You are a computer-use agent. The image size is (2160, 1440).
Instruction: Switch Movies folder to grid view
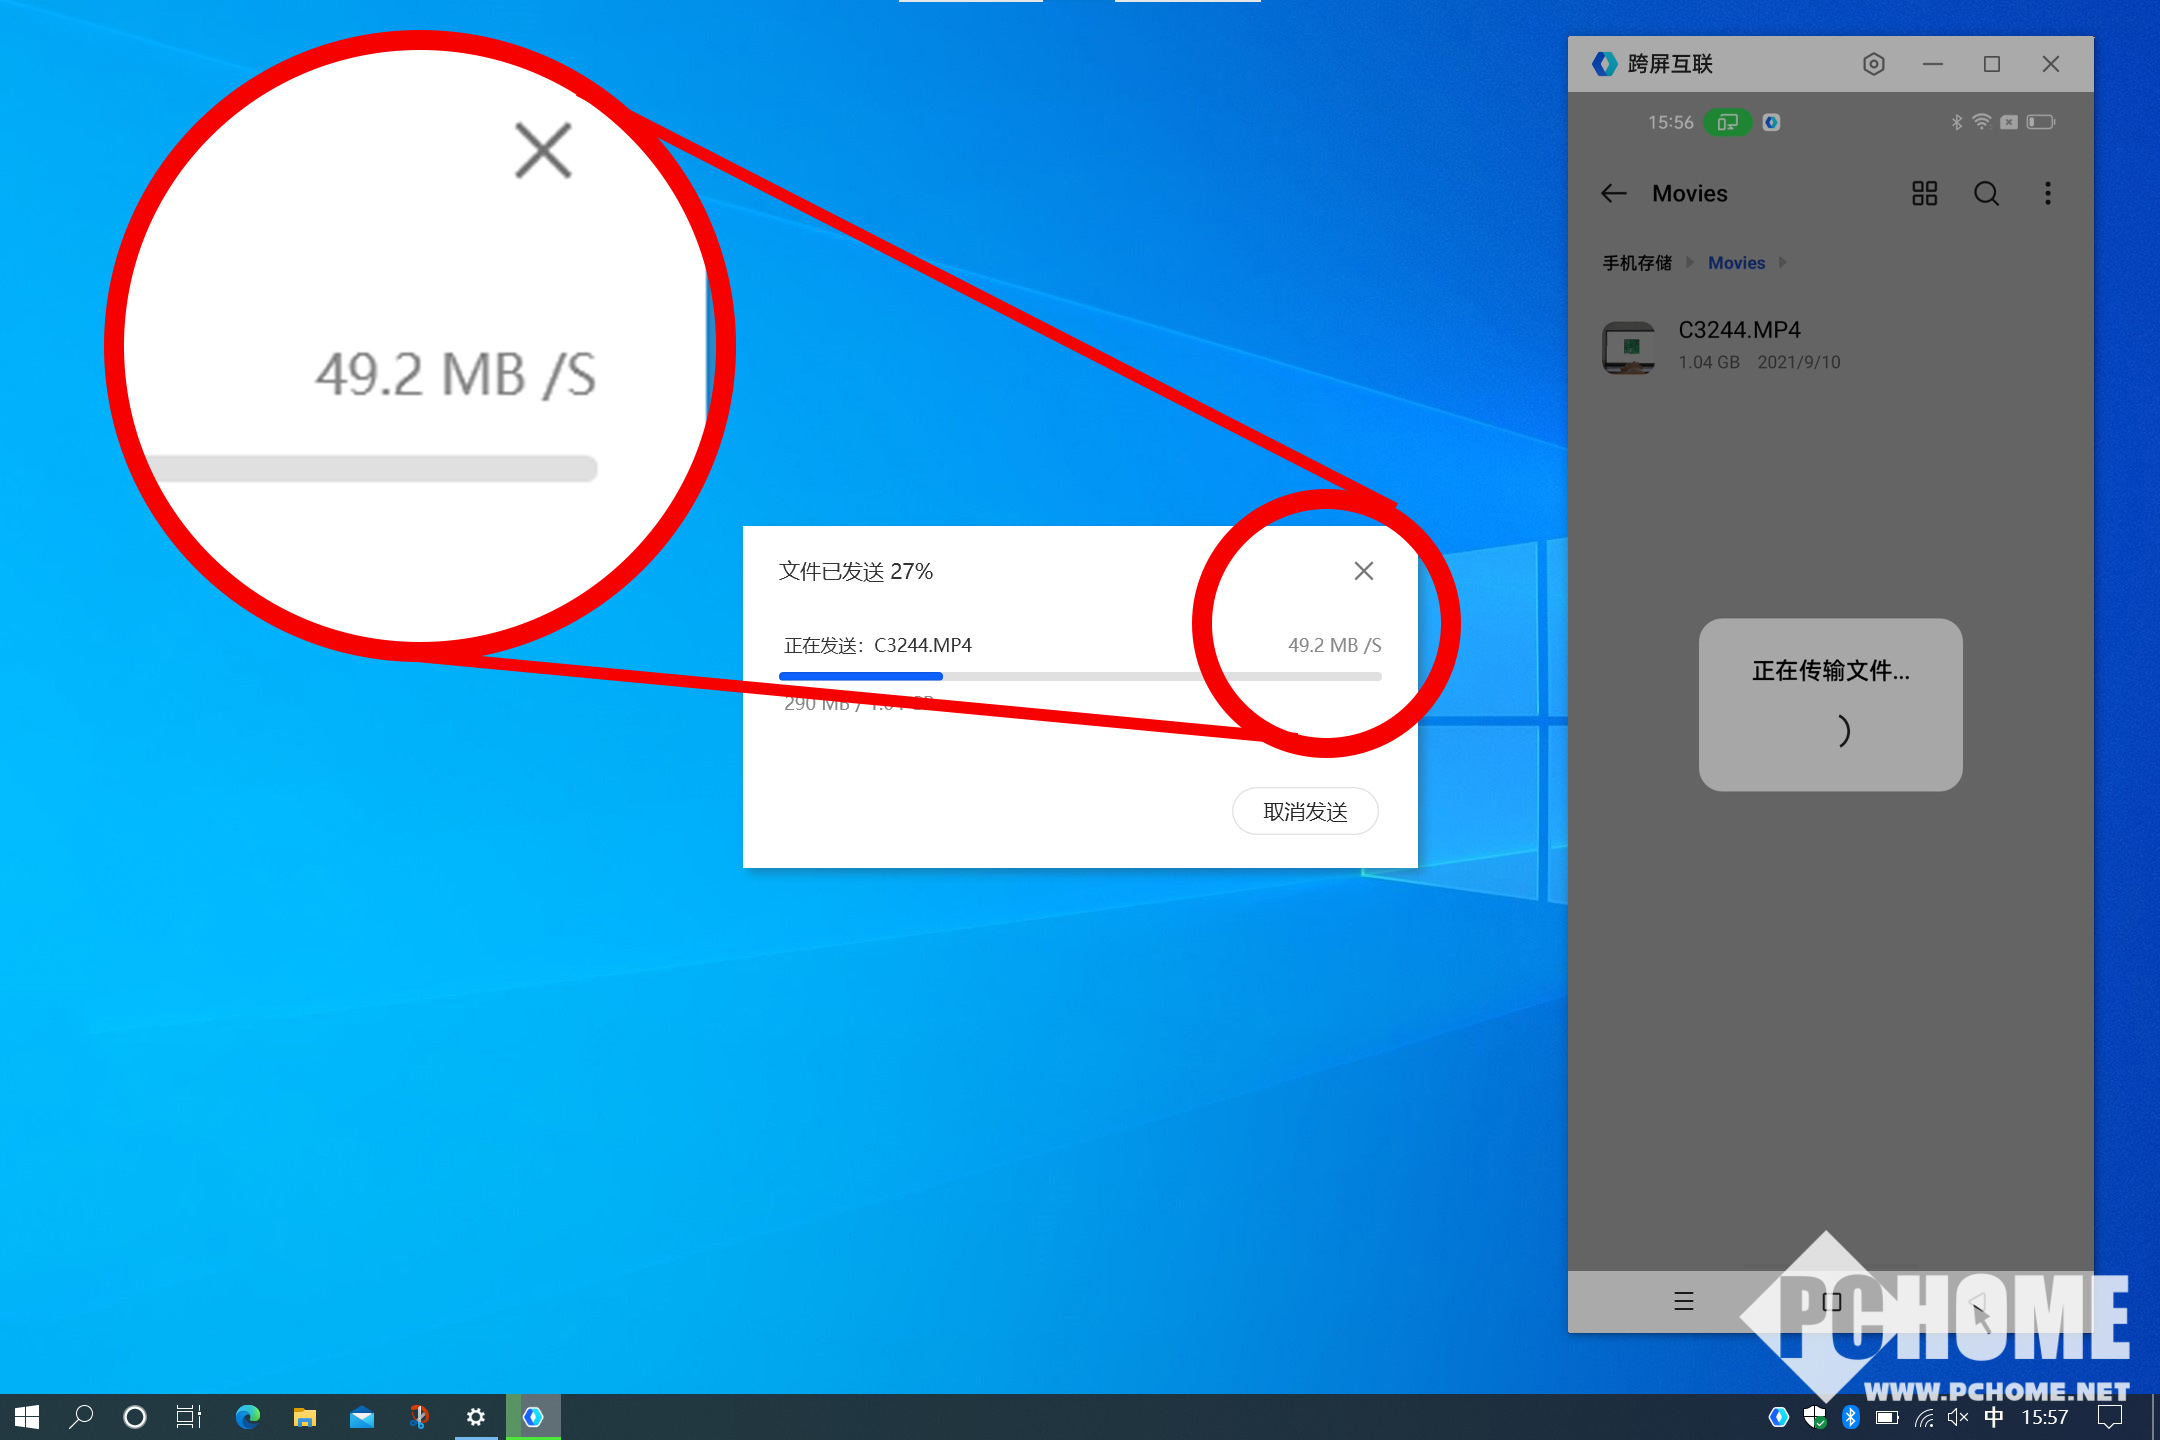[x=1924, y=193]
